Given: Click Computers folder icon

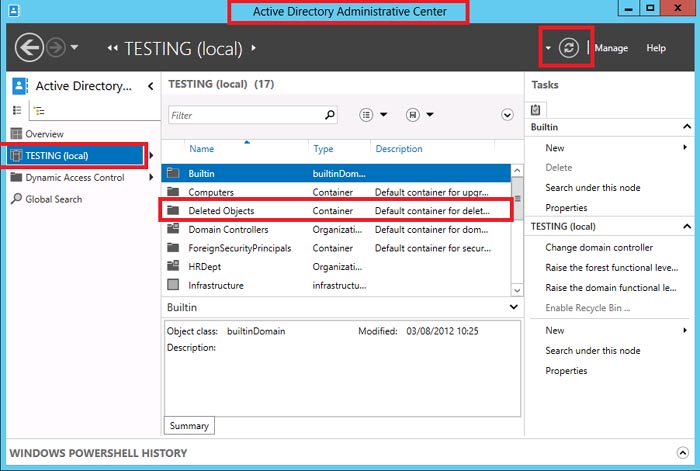Looking at the screenshot, I should [x=173, y=192].
